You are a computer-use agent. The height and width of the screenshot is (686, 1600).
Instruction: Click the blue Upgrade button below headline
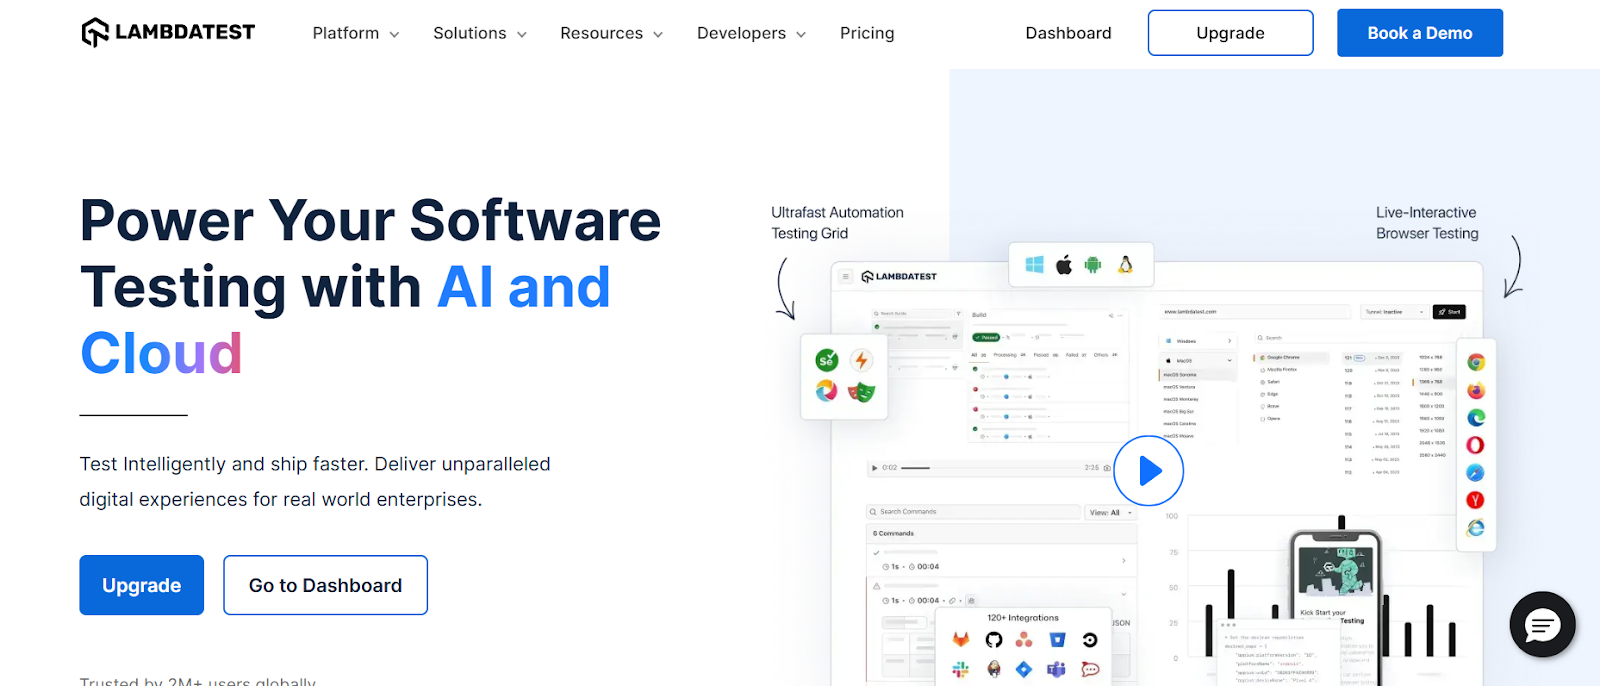click(142, 585)
